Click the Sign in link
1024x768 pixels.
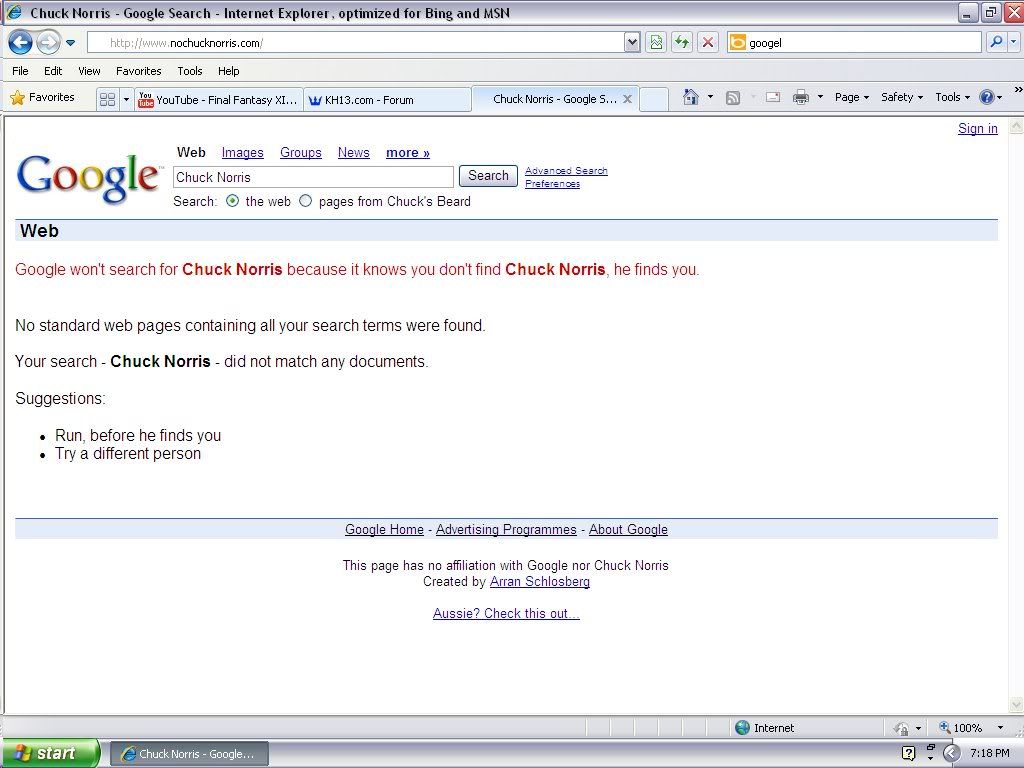(977, 129)
